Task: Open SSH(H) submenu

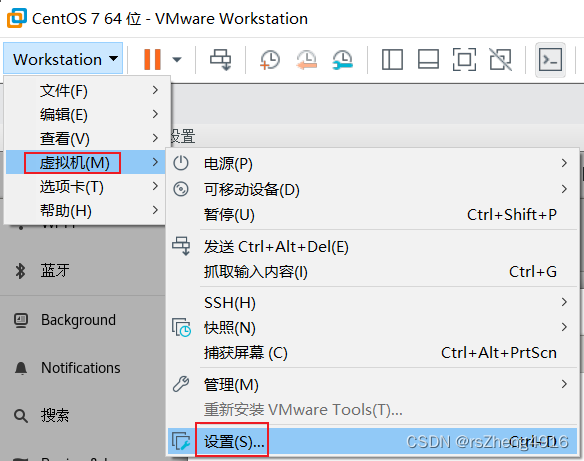Action: [372, 302]
